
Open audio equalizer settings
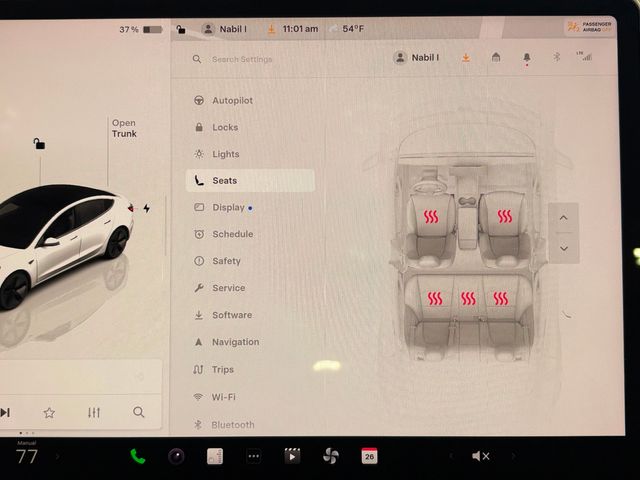point(94,412)
